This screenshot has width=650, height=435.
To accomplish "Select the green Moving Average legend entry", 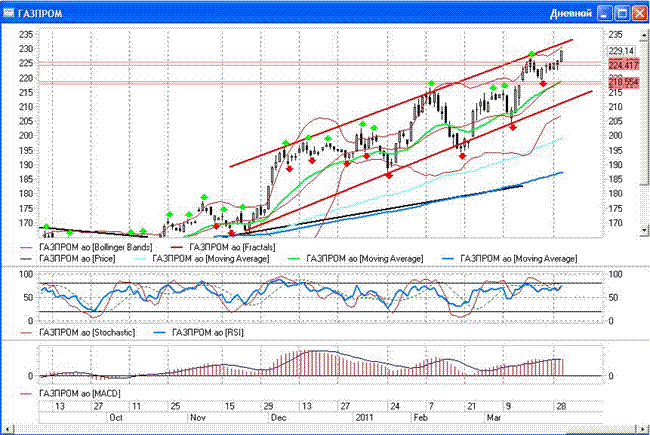I will (356, 259).
